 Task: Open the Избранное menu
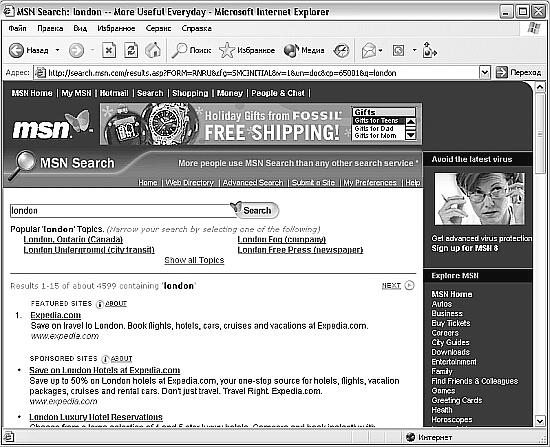tap(116, 28)
